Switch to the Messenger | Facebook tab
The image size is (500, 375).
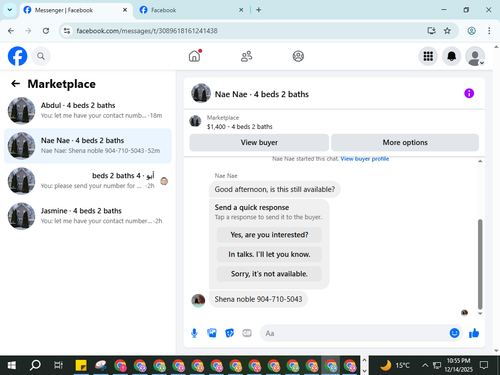tap(75, 10)
